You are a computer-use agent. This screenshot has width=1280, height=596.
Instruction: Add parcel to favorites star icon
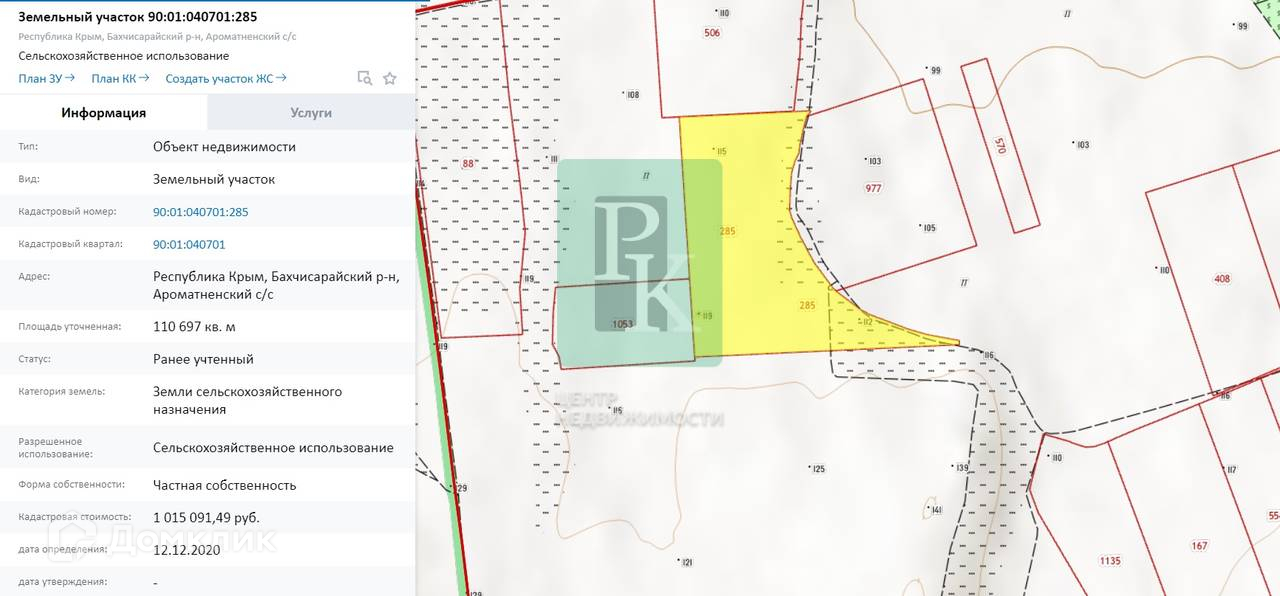390,78
